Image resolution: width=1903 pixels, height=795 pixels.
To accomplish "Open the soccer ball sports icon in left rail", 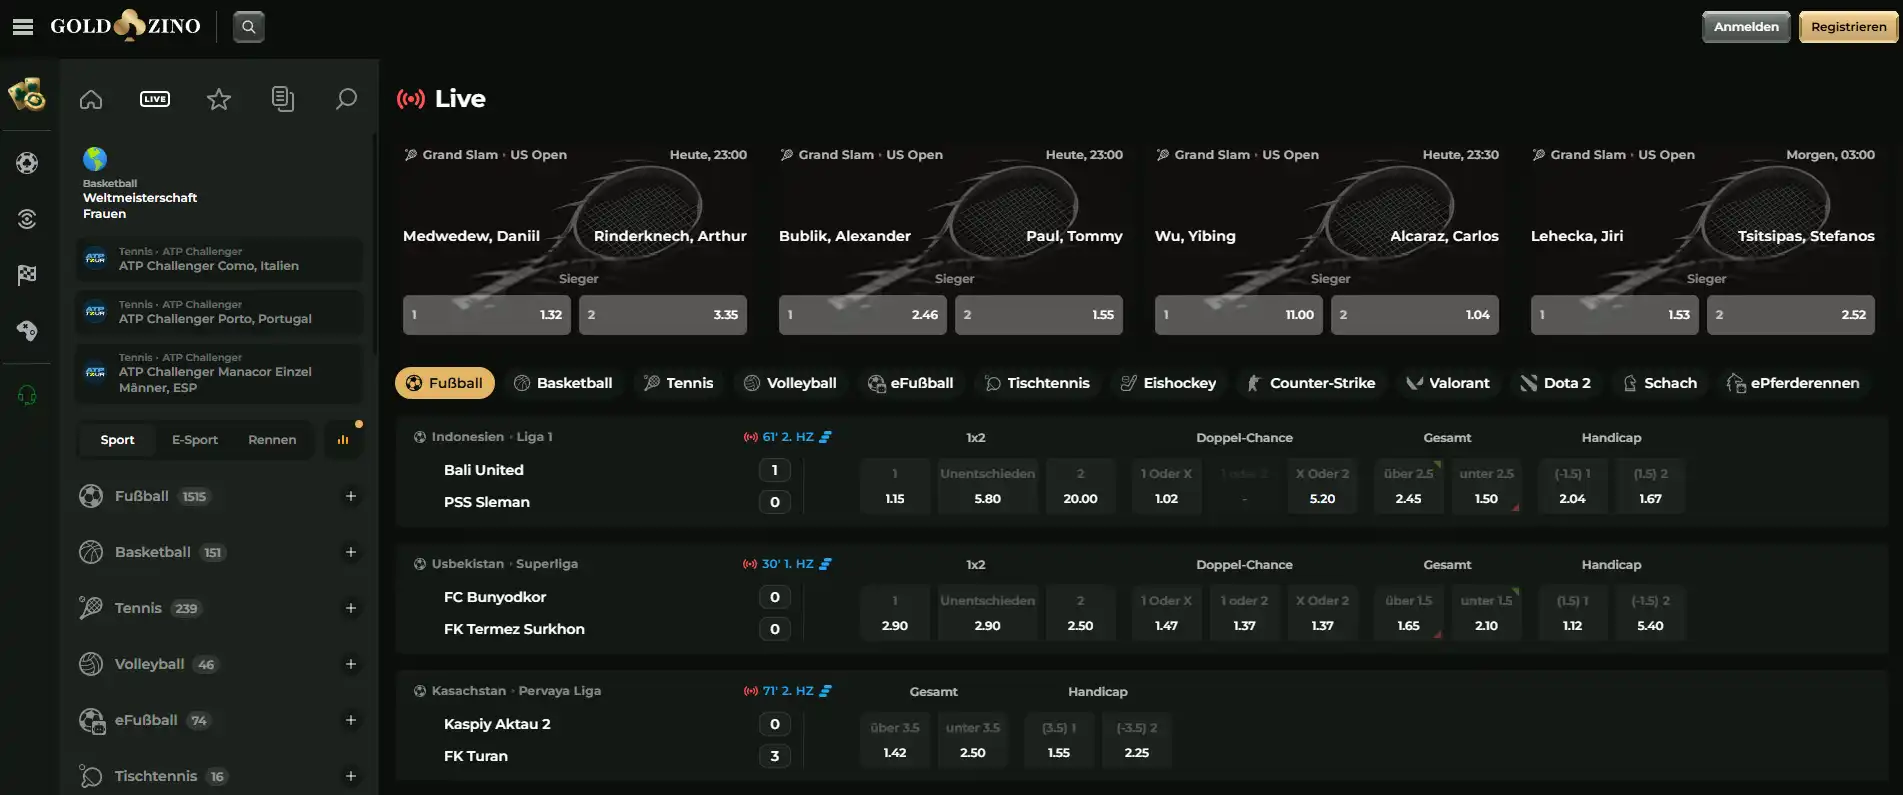I will tap(27, 163).
